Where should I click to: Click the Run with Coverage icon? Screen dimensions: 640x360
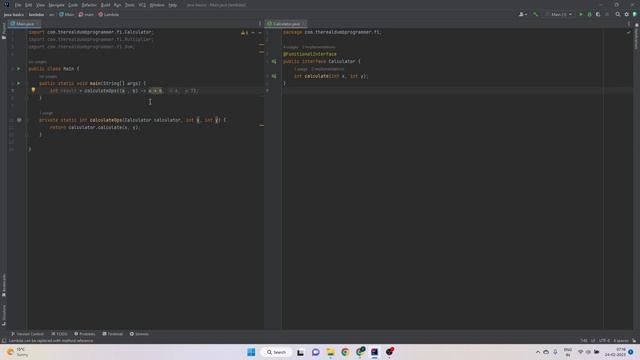coord(598,14)
